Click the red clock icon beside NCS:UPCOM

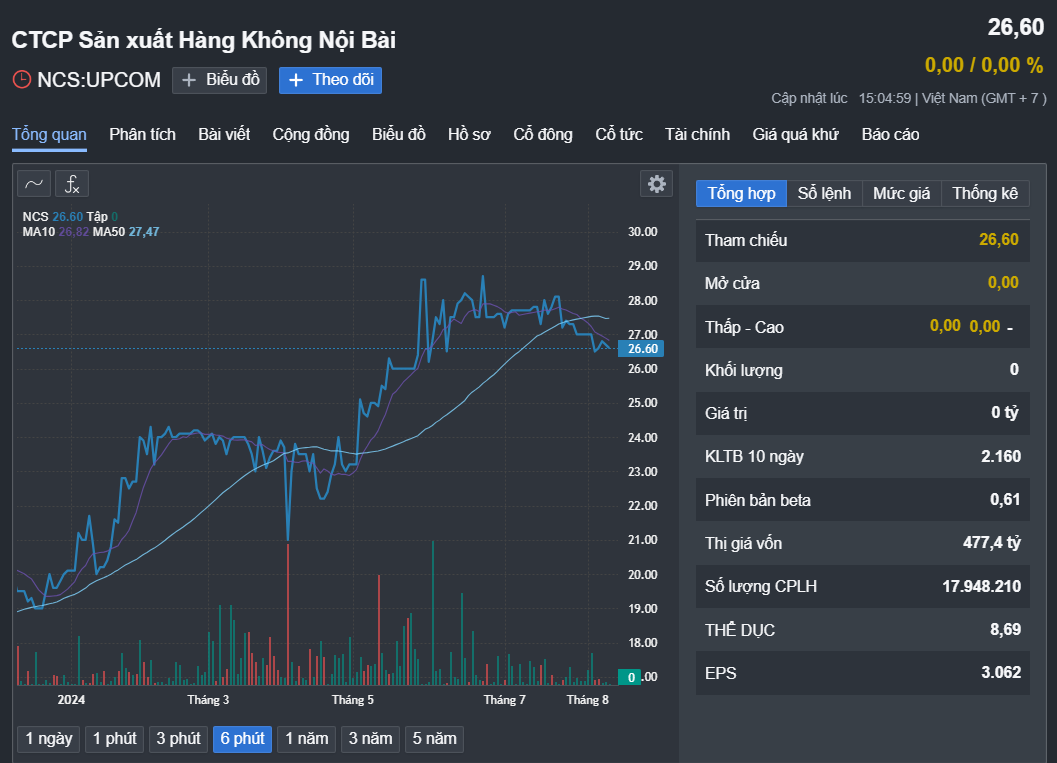pos(22,80)
